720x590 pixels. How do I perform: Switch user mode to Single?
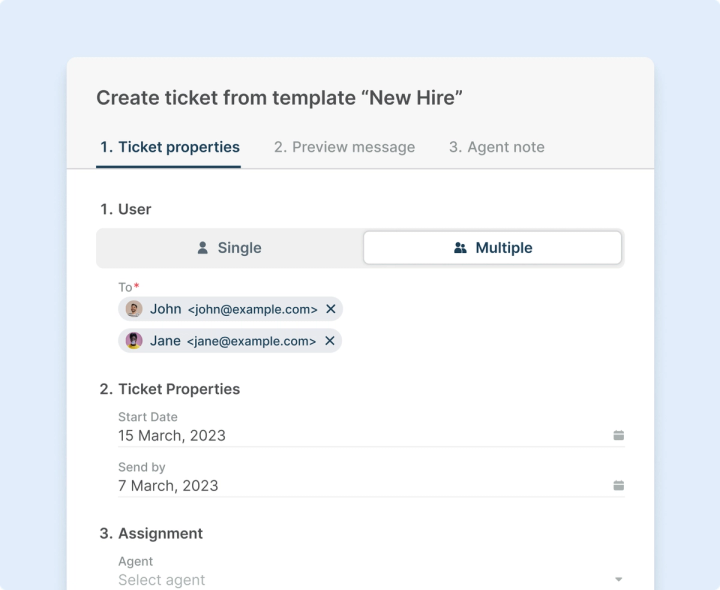(230, 248)
